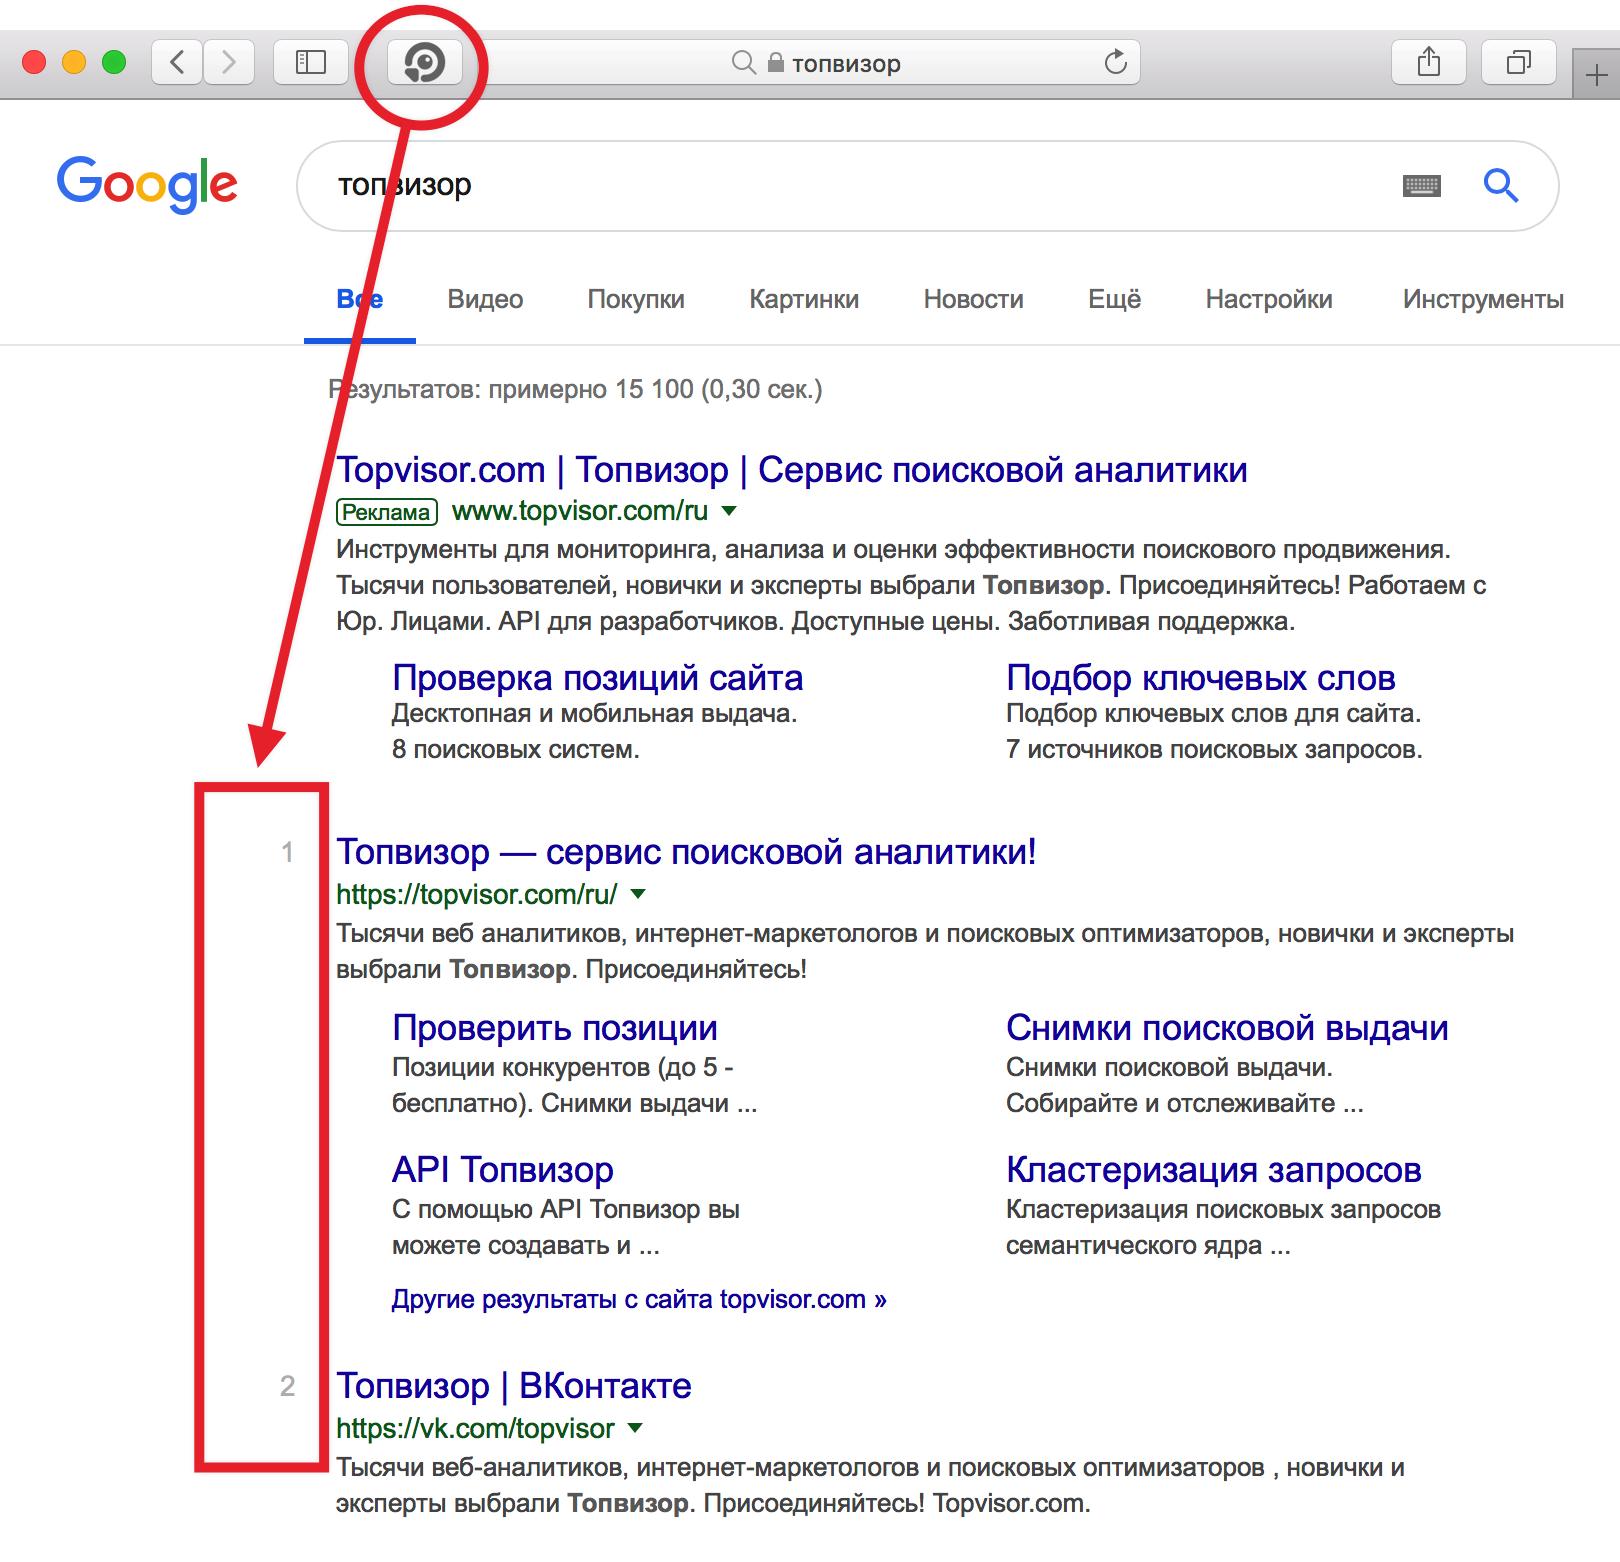Click the Topvisor extension icon in toolbar
Viewport: 1620px width, 1562px height.
coord(425,64)
